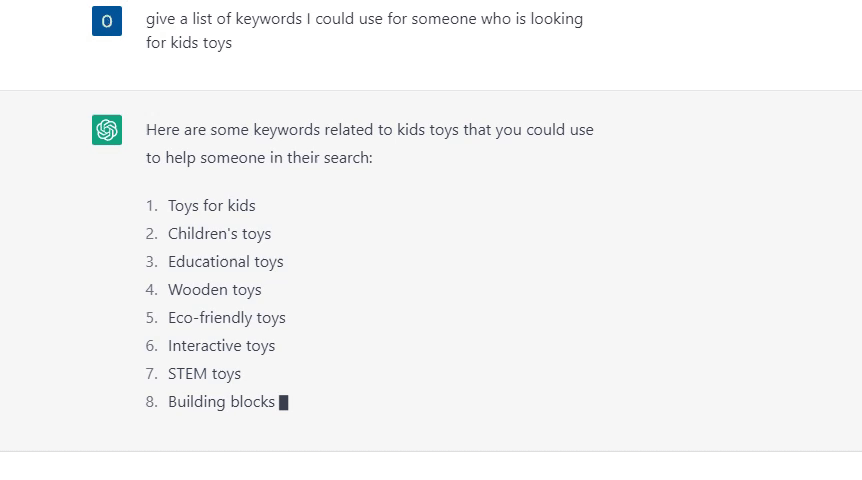Select list item 'Wooden toys'

[x=214, y=290]
